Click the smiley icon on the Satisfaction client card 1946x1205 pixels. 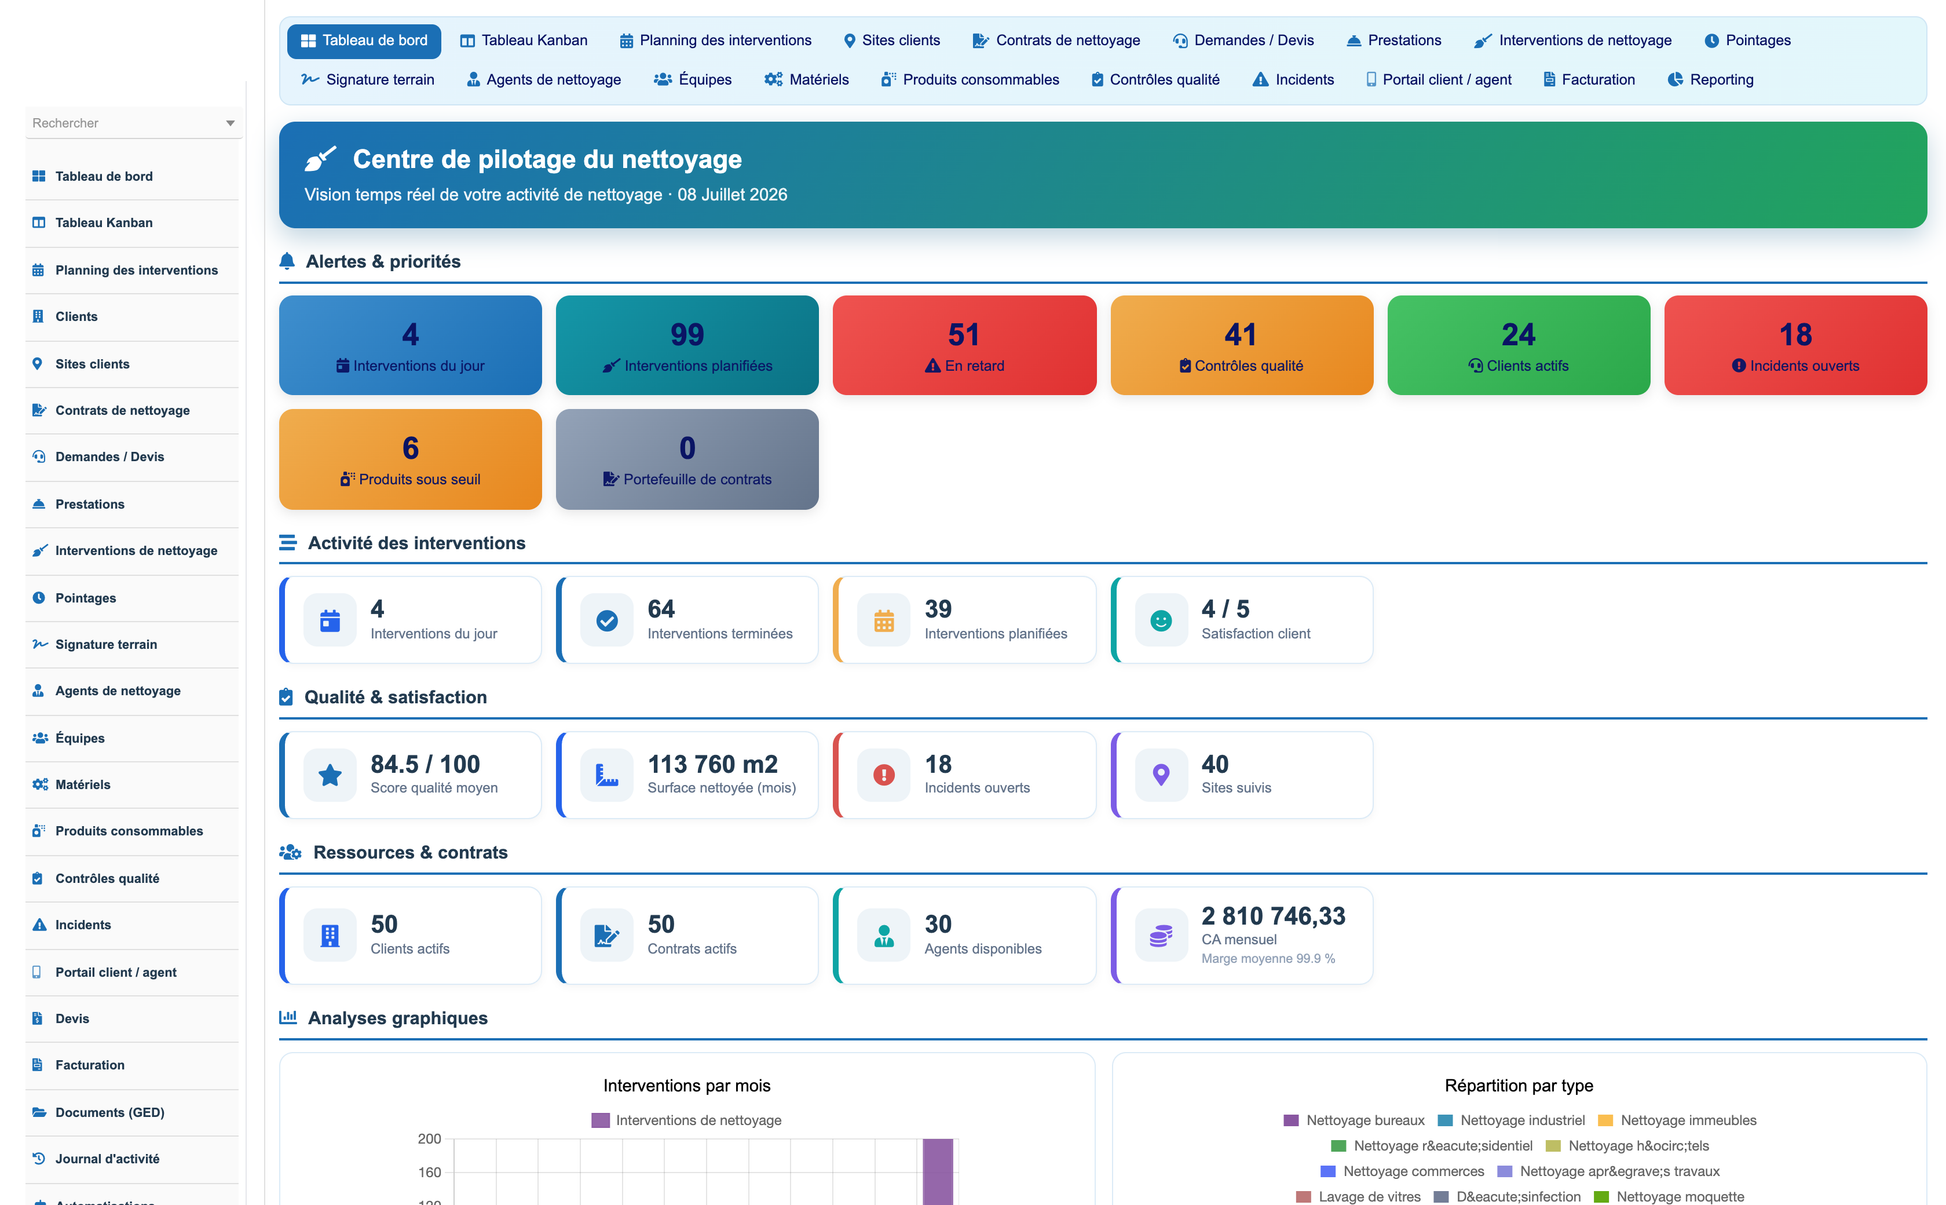click(1161, 621)
